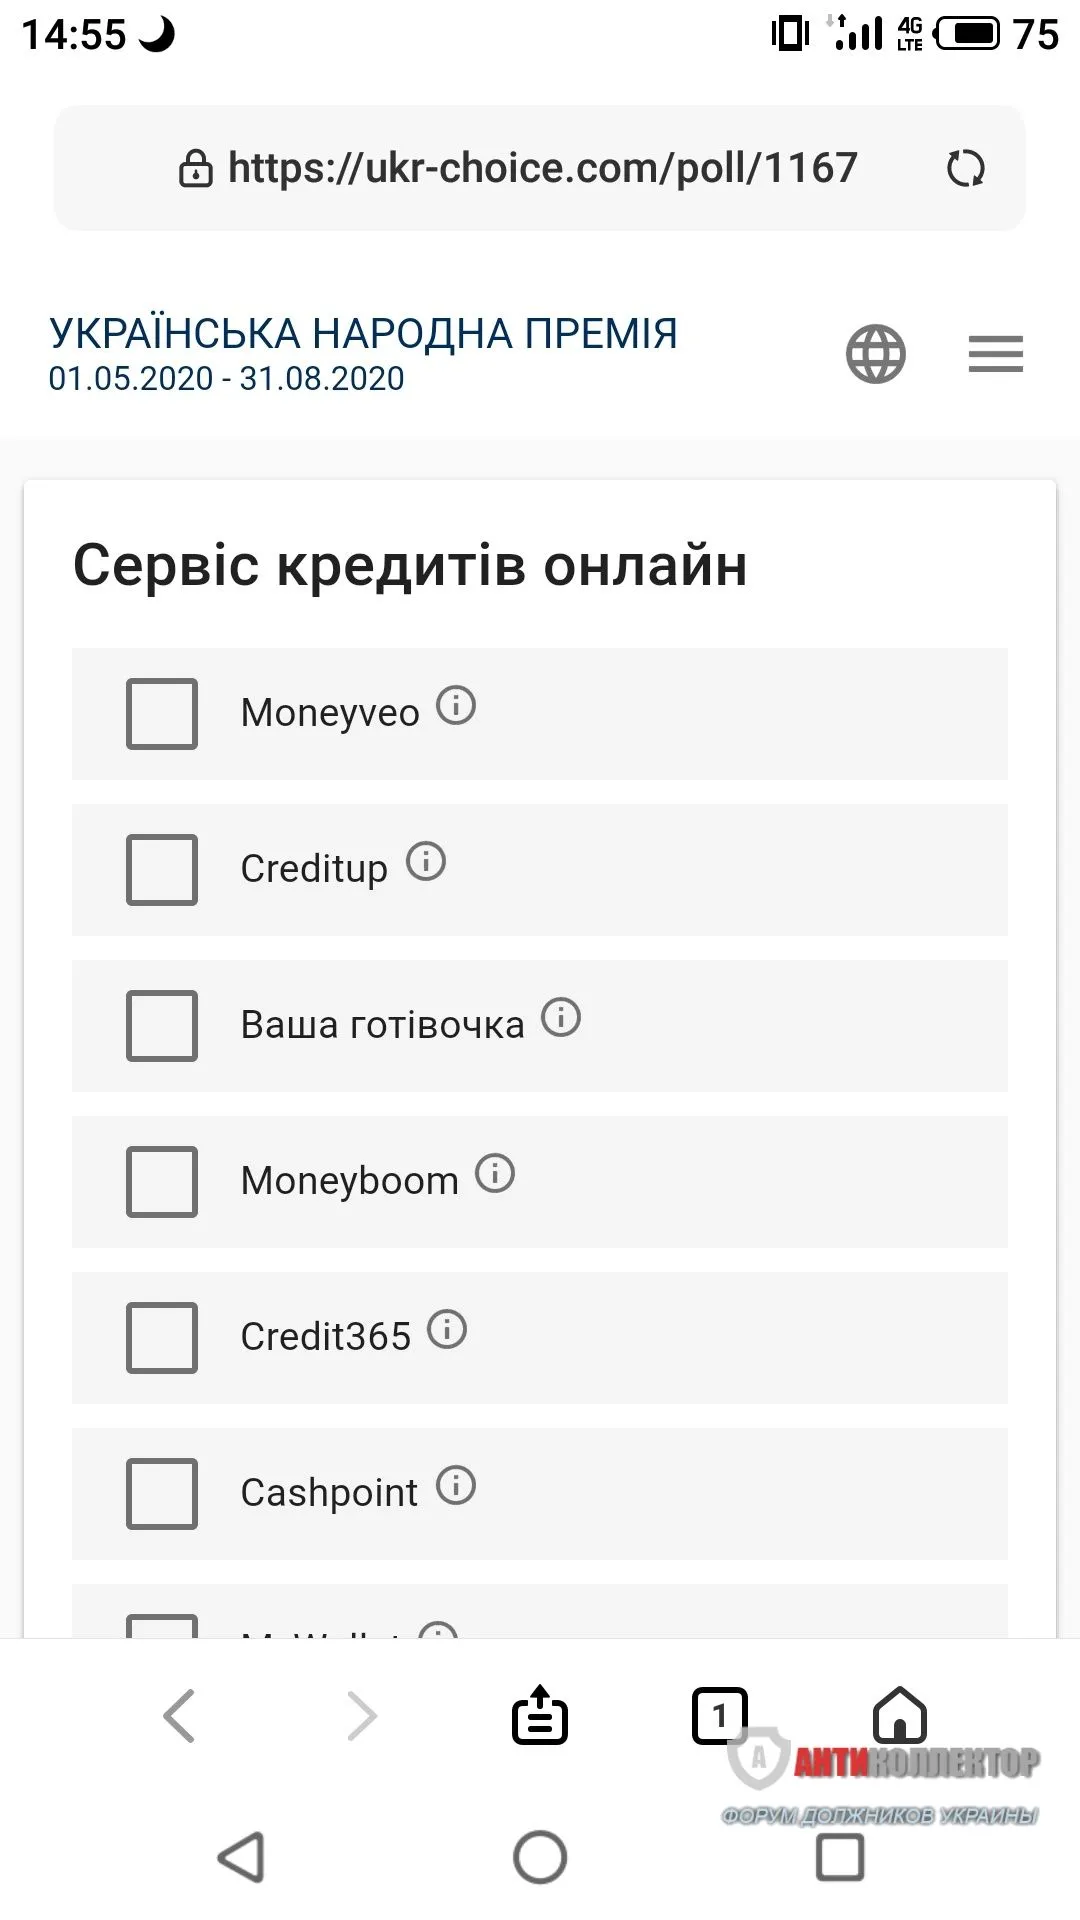Enable the Moneyboom checkbox

pos(162,1182)
